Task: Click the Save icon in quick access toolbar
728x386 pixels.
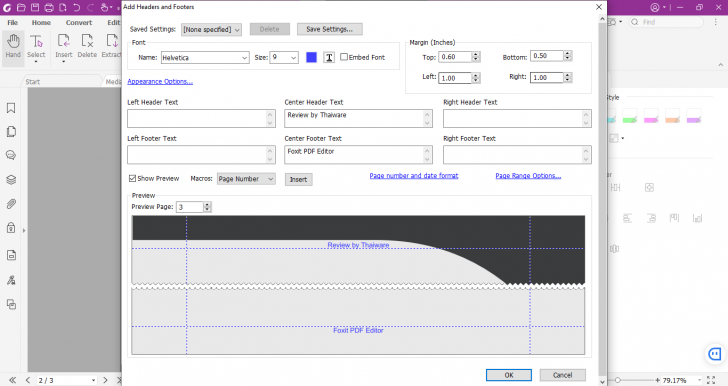Action: click(35, 7)
